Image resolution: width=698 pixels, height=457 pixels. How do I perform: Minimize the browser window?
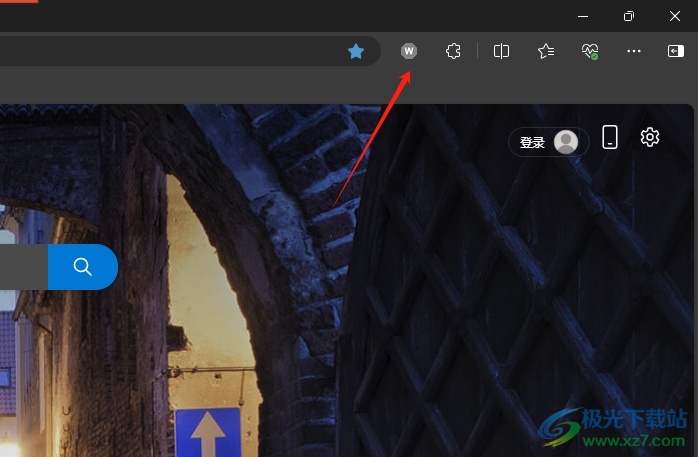tap(583, 16)
